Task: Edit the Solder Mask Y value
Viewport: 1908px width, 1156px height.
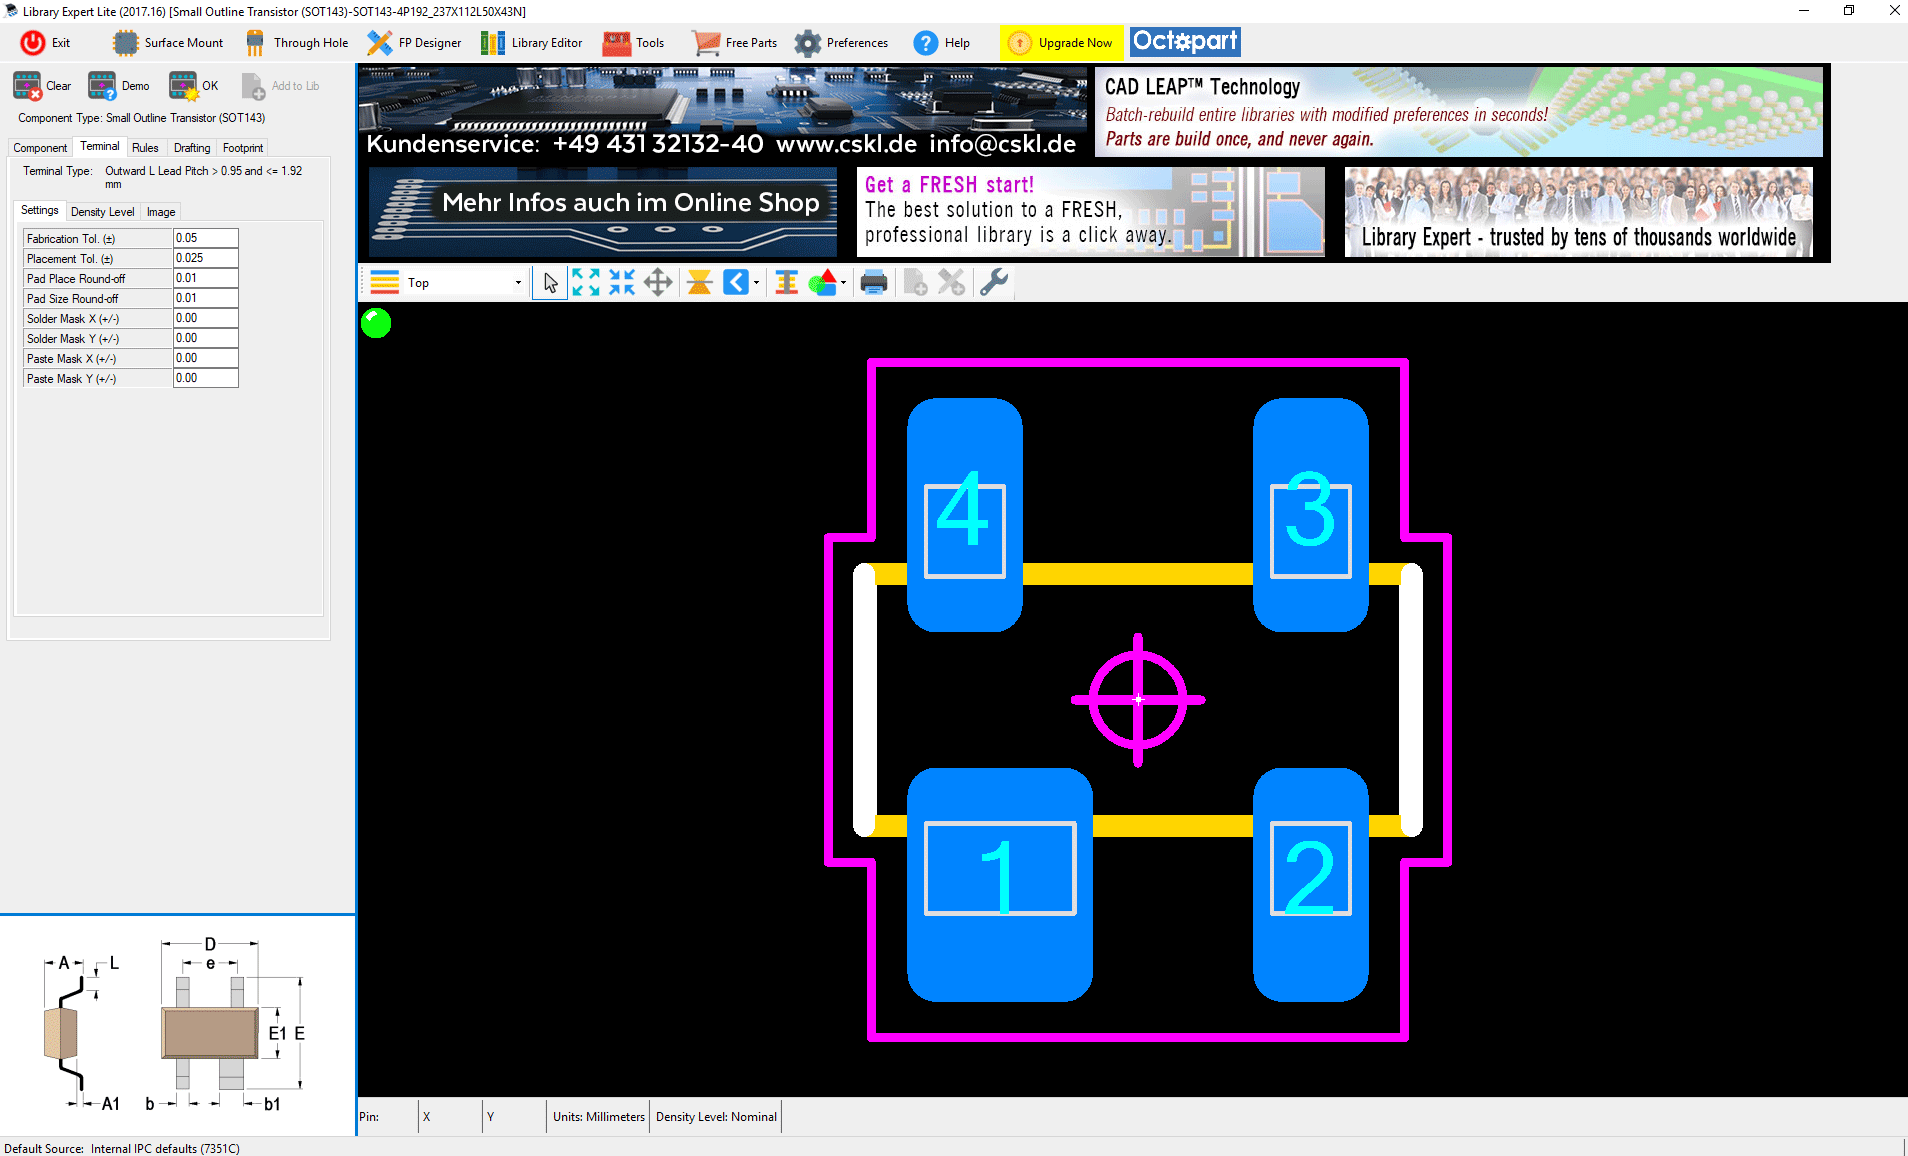Action: tap(206, 338)
